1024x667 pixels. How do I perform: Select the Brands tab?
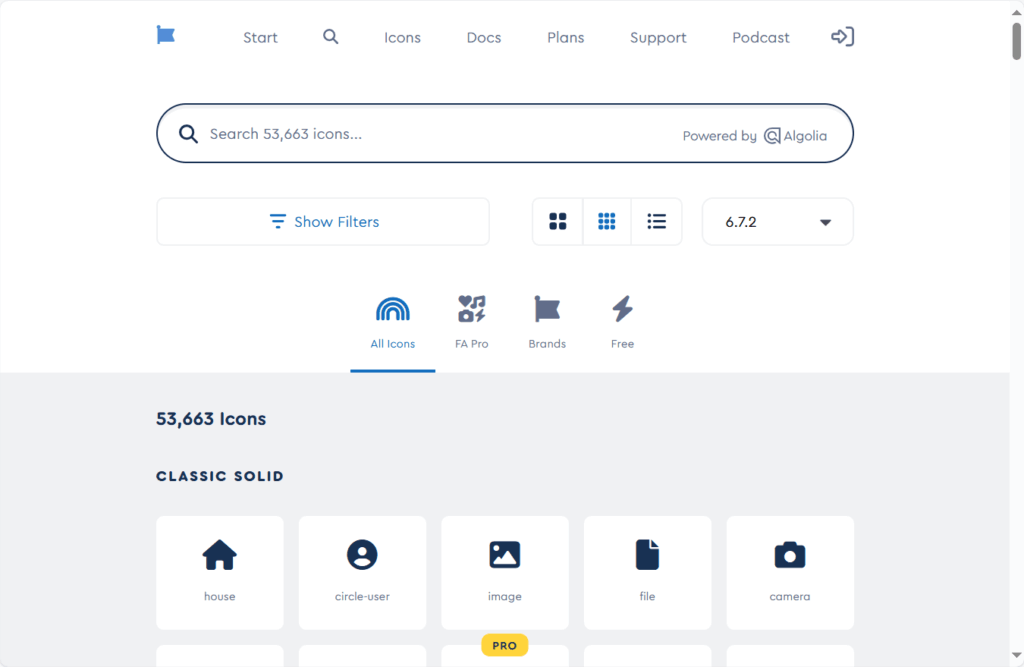(547, 325)
